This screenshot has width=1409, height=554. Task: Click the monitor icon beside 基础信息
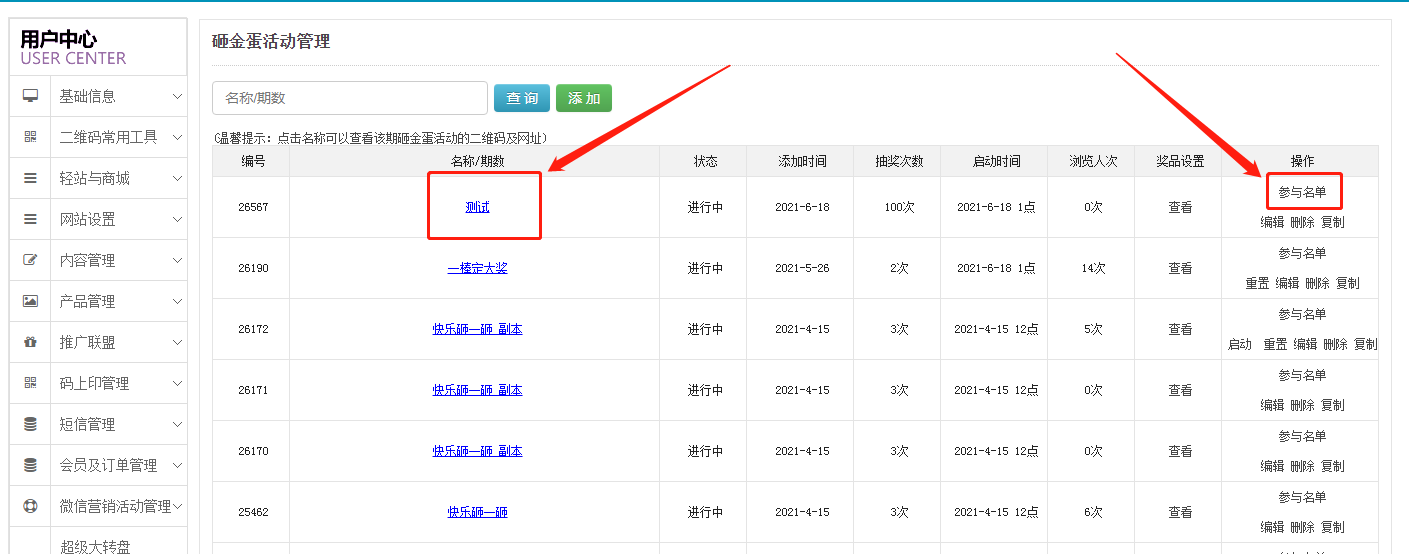click(30, 96)
